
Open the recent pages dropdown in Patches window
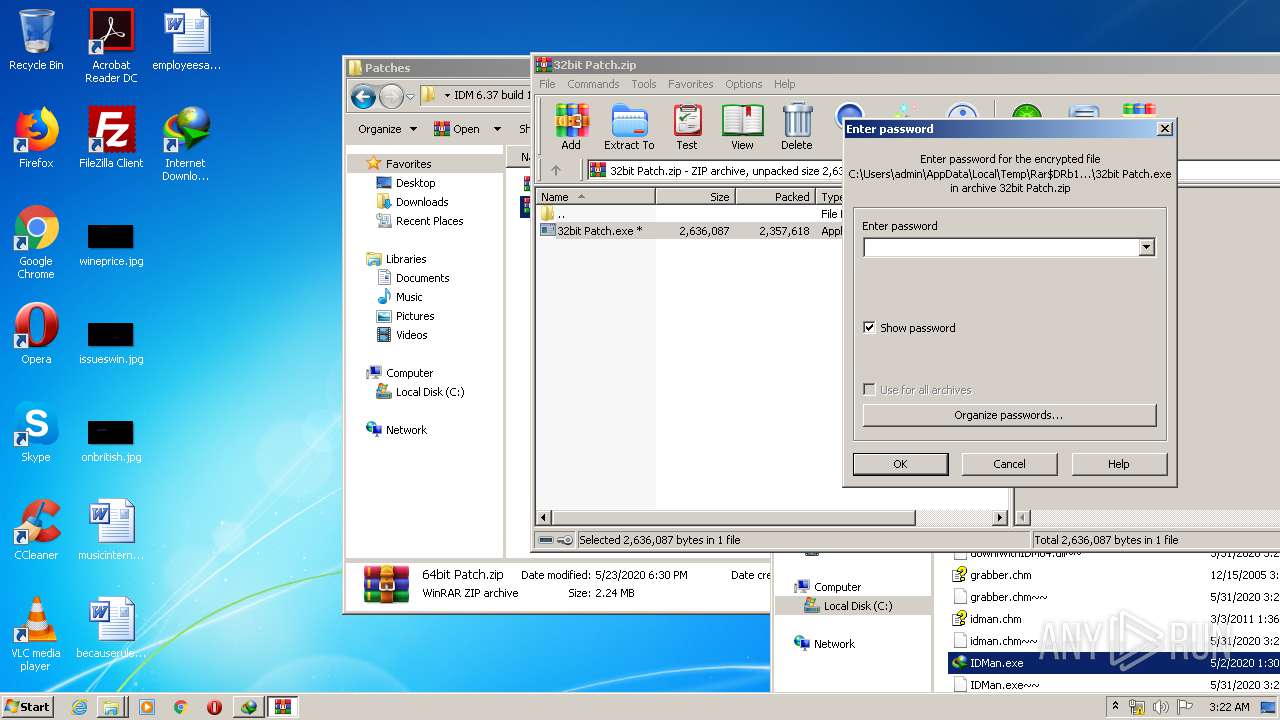(x=410, y=97)
